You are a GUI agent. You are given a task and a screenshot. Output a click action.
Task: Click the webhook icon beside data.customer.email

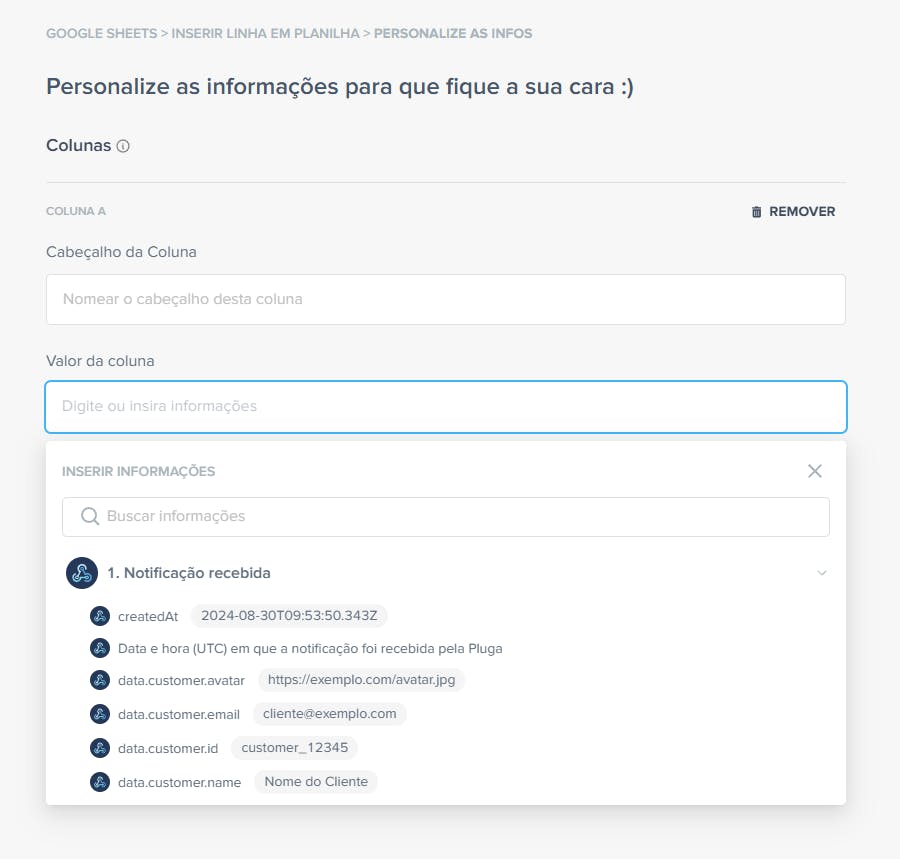[x=100, y=714]
